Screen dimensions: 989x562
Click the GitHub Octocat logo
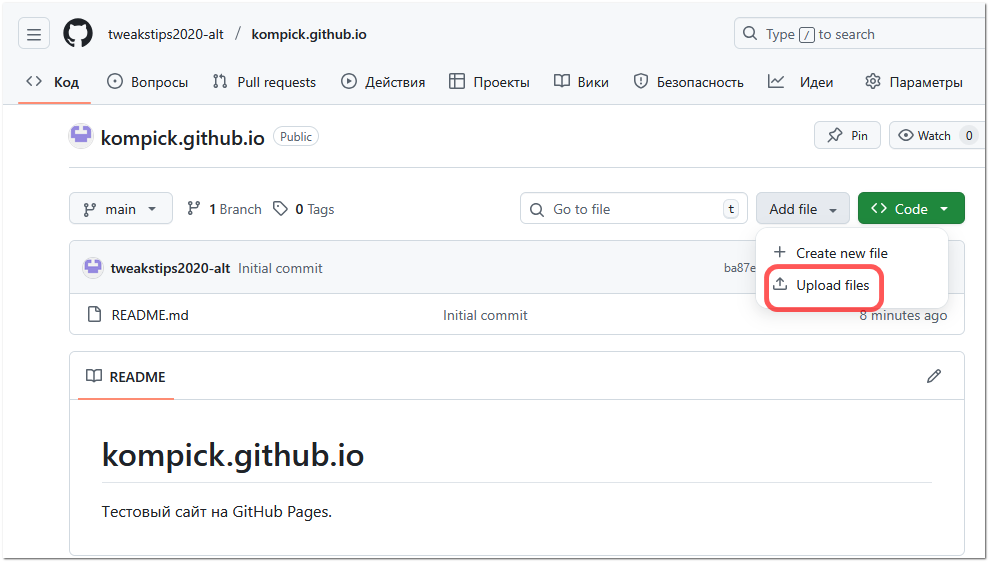78,33
